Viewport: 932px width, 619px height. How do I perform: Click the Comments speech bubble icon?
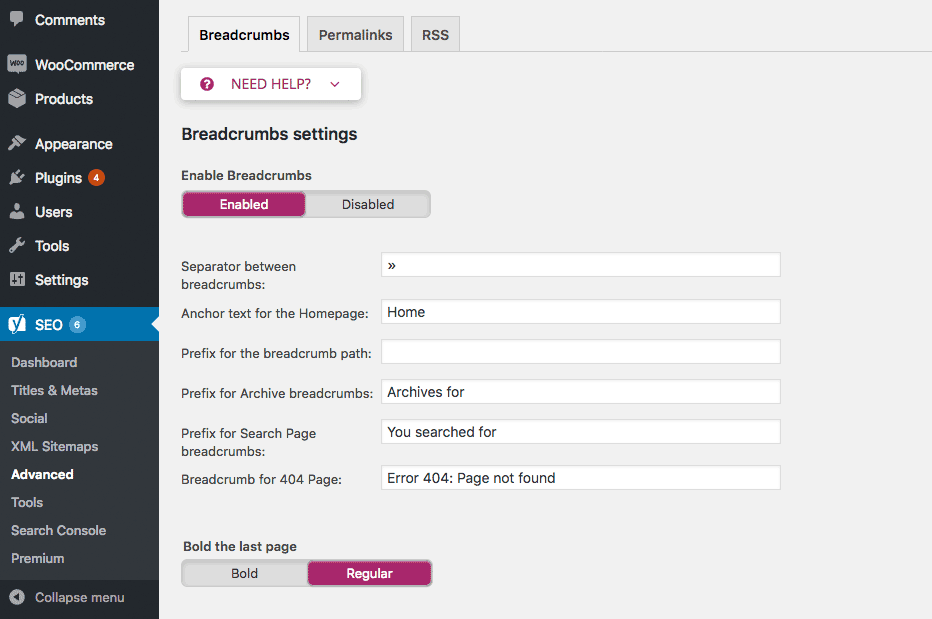[x=17, y=19]
